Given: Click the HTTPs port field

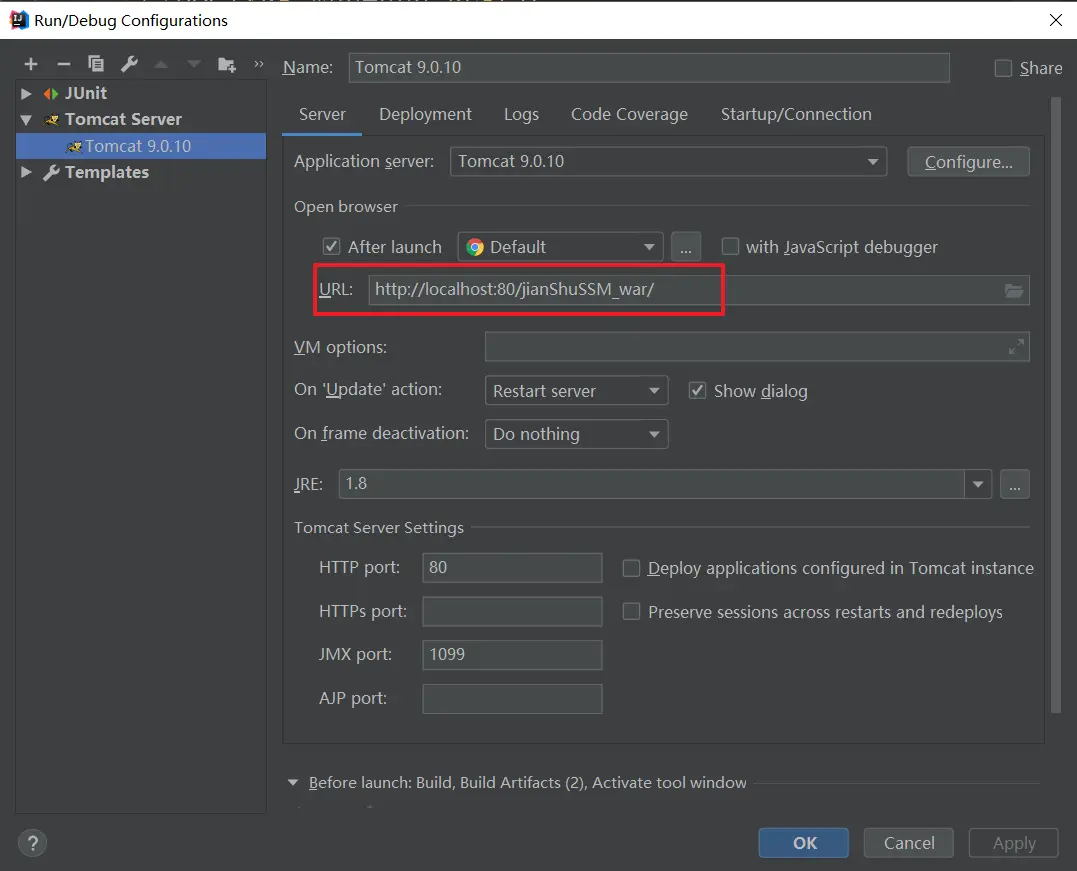Looking at the screenshot, I should (x=512, y=611).
